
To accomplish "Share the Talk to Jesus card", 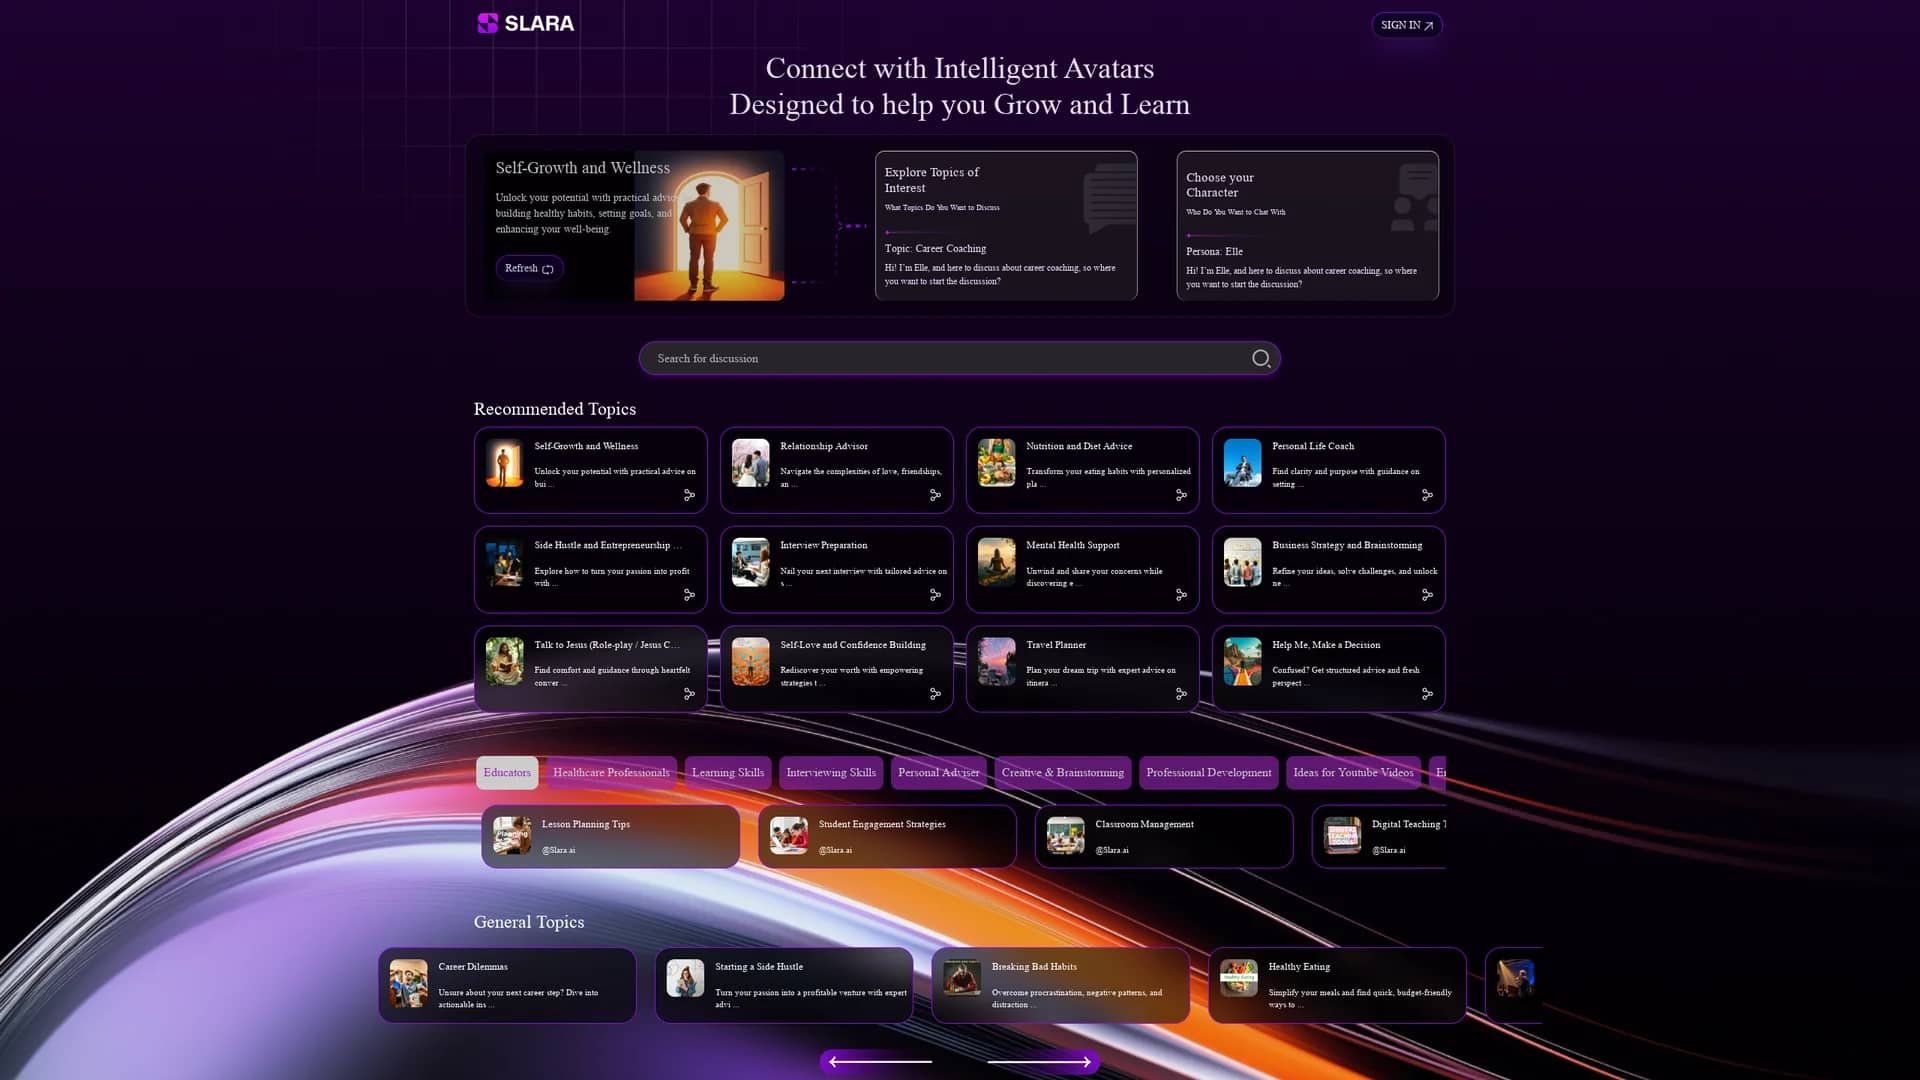I will point(689,694).
